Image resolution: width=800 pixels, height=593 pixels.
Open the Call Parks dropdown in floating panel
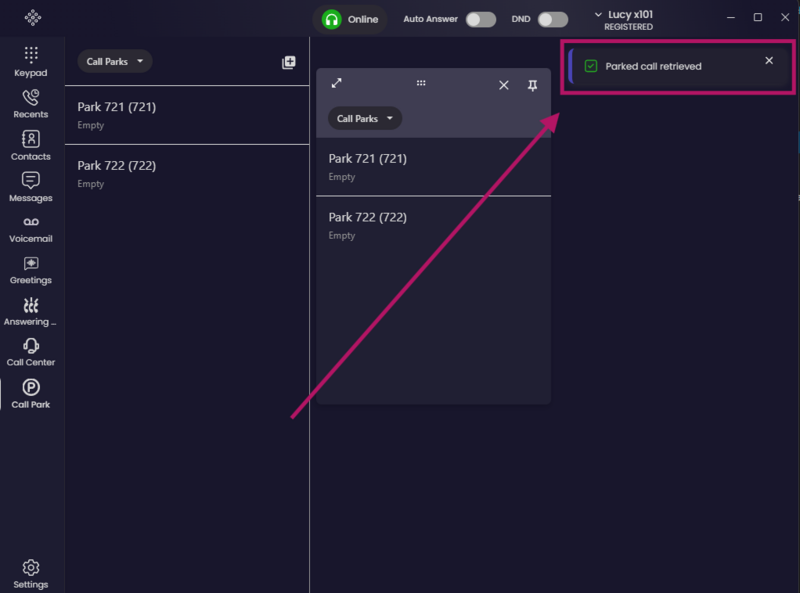tap(365, 118)
